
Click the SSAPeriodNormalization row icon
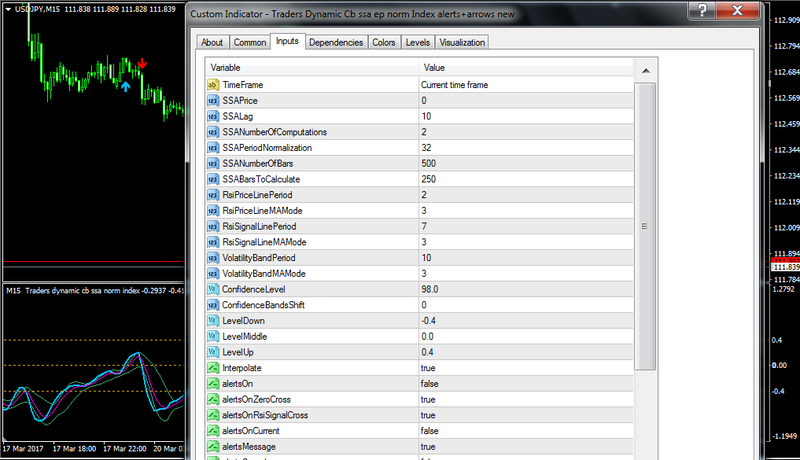tap(213, 148)
